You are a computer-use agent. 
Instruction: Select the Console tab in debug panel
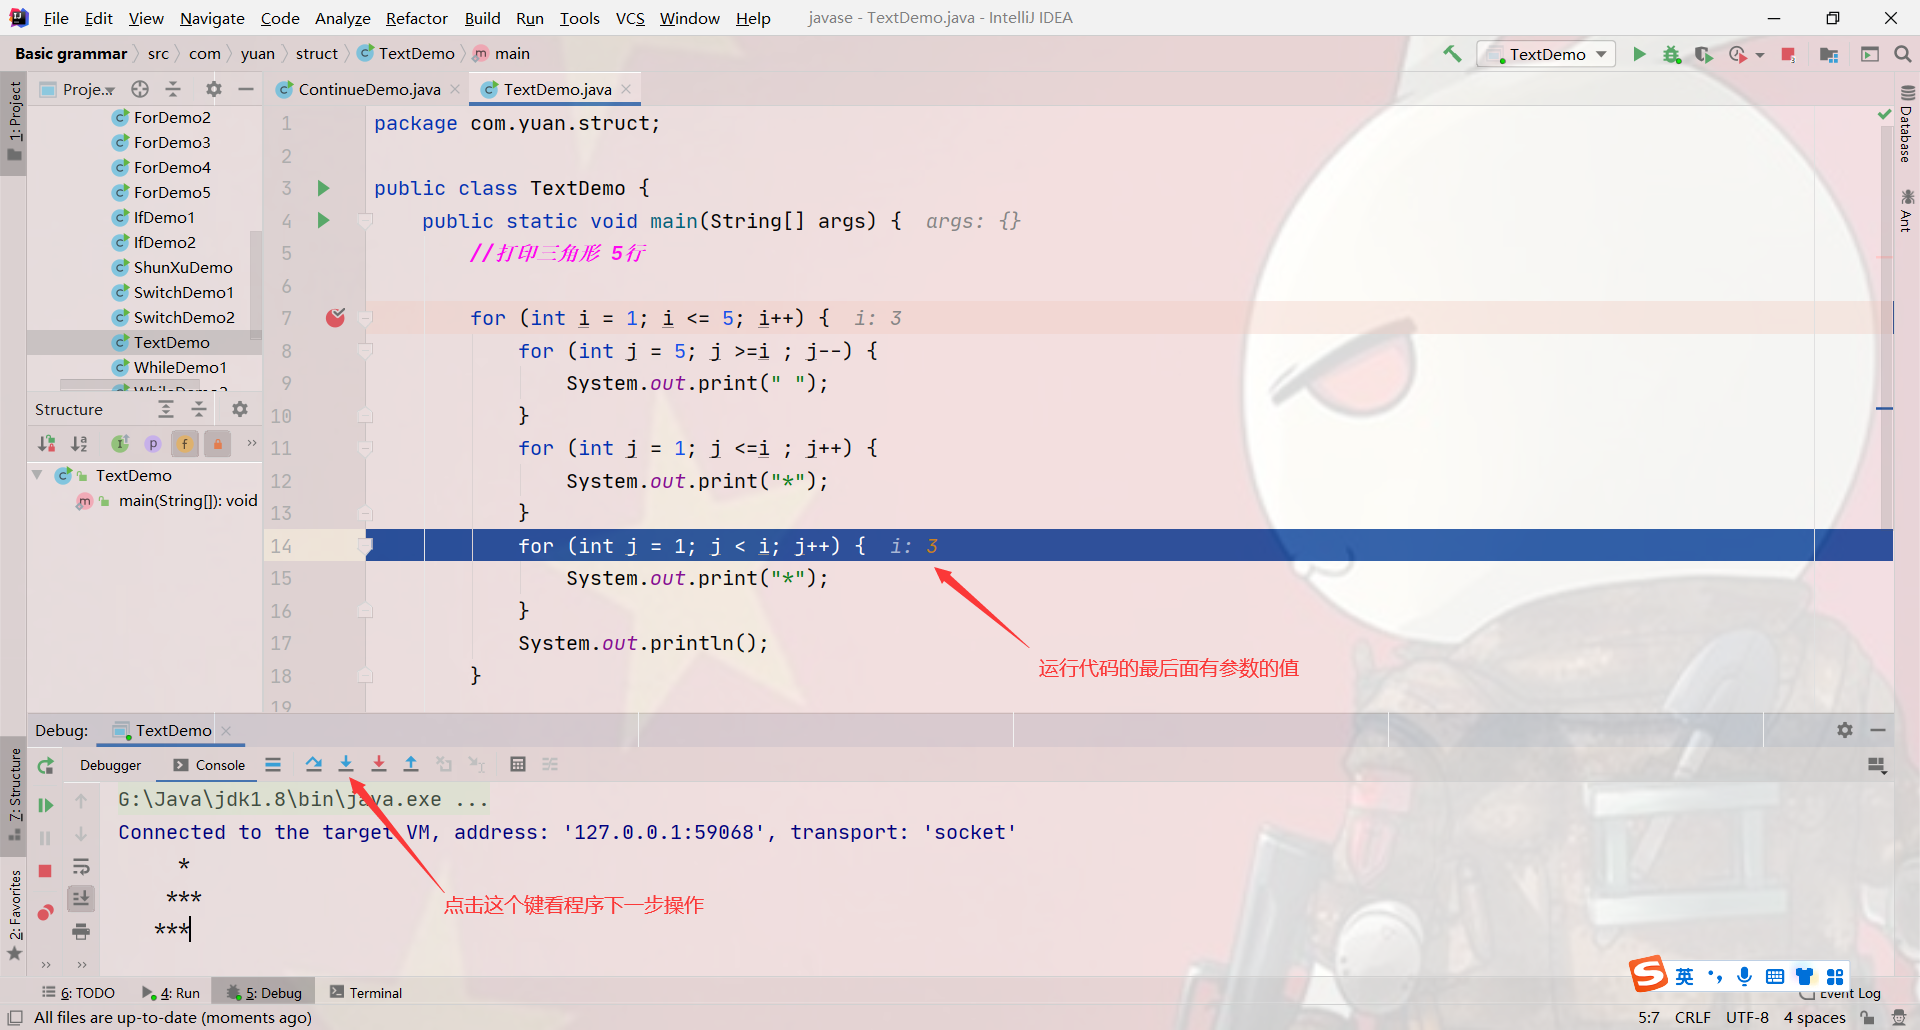tap(209, 765)
